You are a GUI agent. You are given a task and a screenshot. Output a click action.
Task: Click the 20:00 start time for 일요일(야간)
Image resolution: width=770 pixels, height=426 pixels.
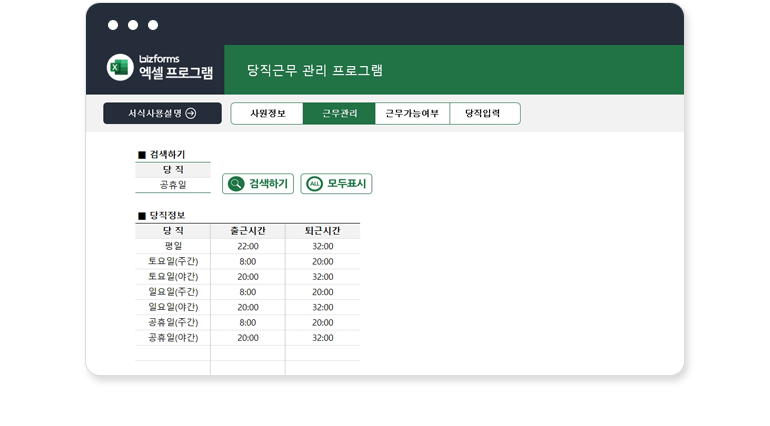click(248, 307)
